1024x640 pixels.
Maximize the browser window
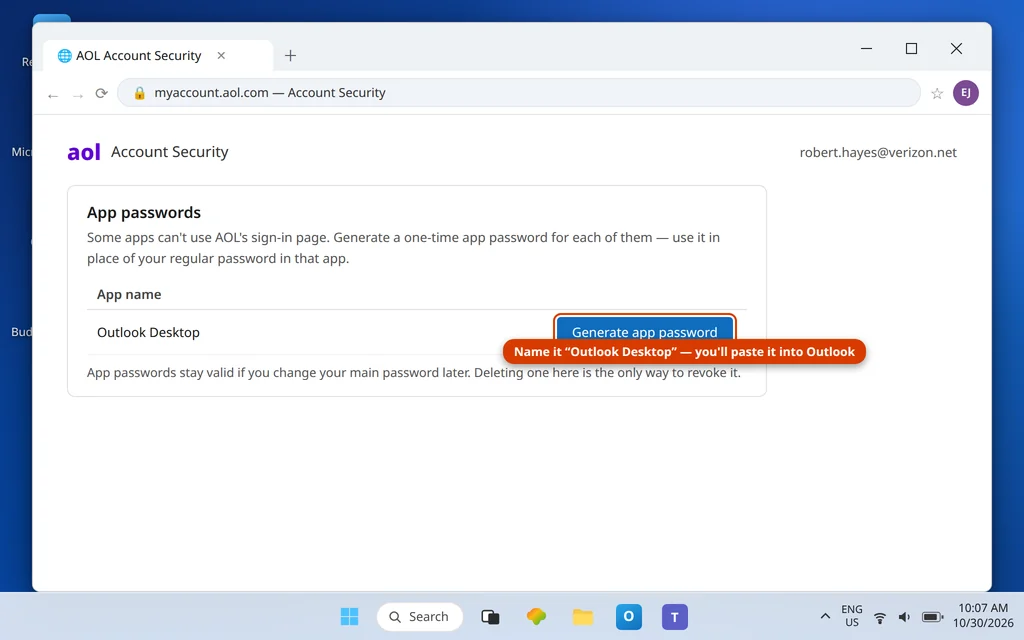point(911,48)
